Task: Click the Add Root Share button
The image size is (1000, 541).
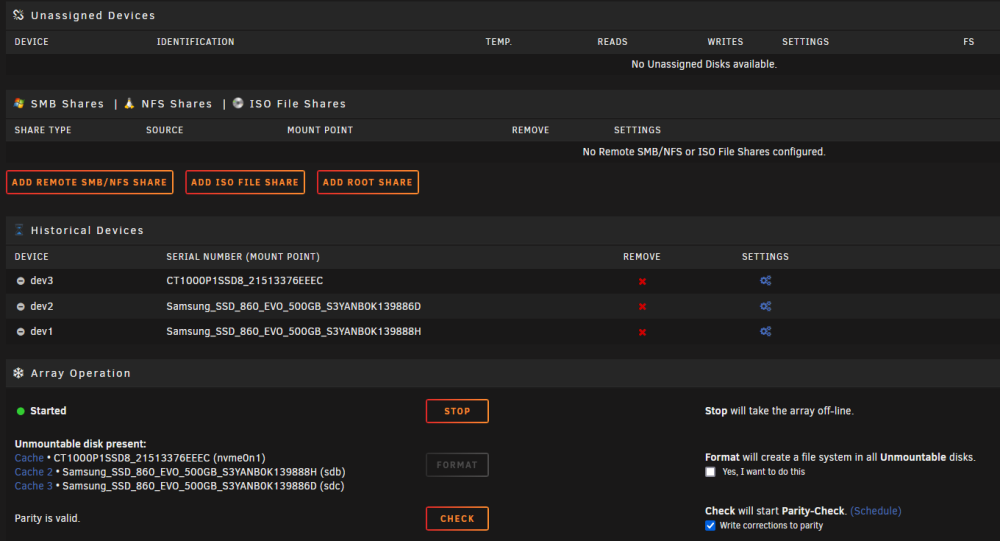Action: pos(367,182)
